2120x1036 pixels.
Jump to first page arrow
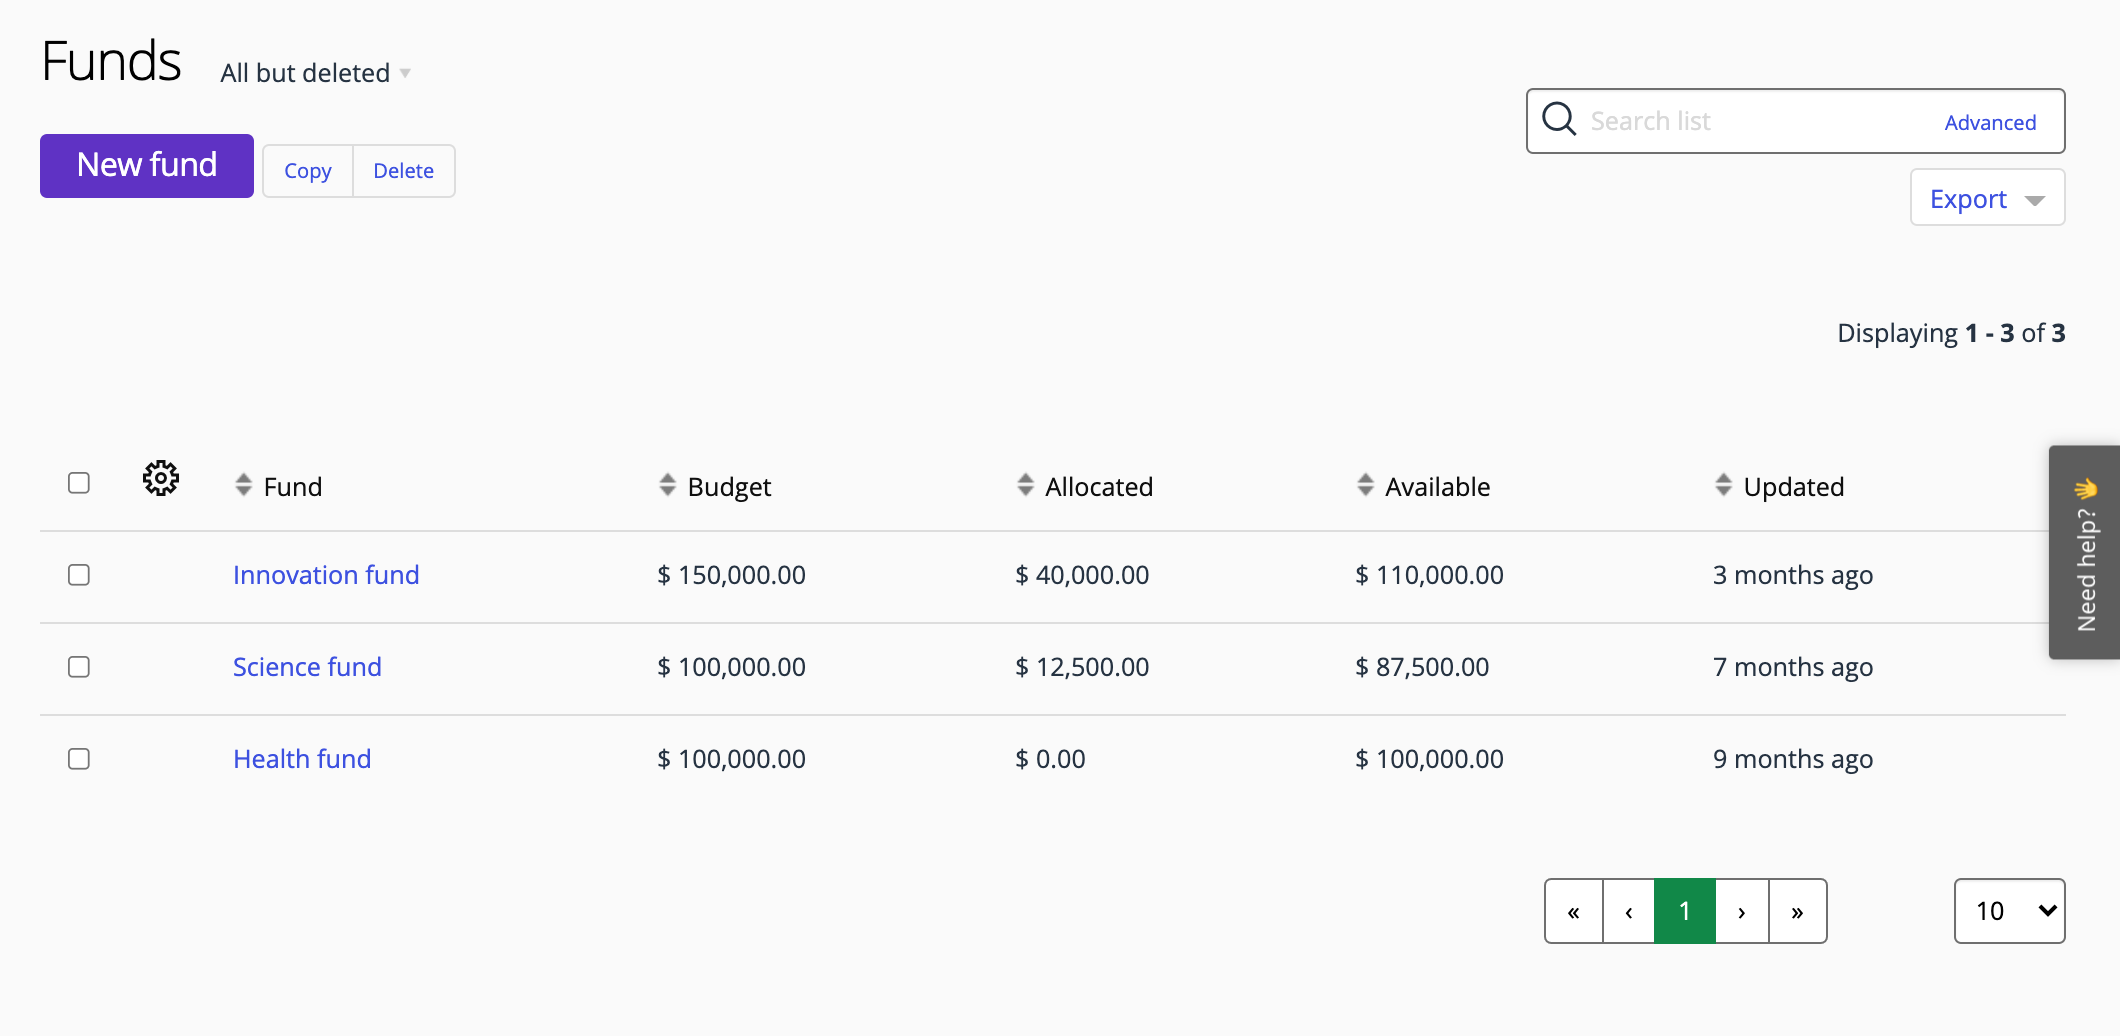pyautogui.click(x=1574, y=911)
